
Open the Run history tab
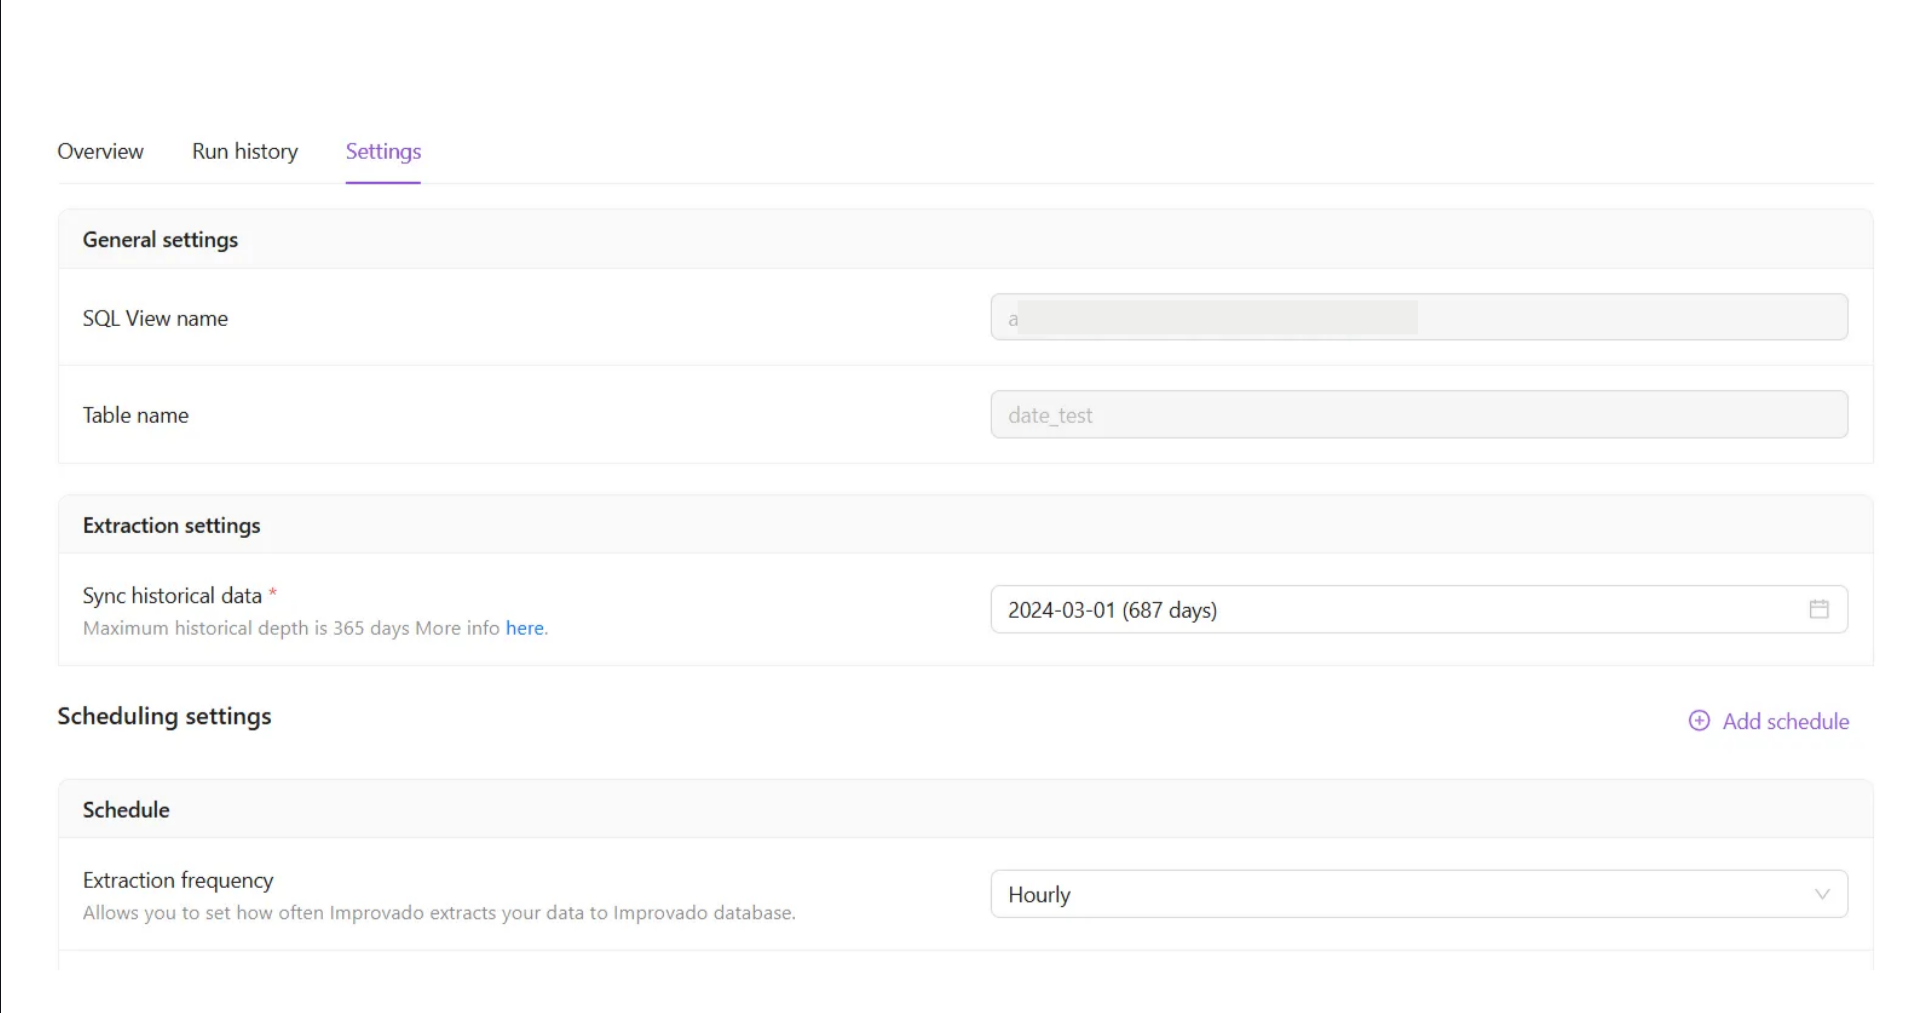pyautogui.click(x=245, y=151)
